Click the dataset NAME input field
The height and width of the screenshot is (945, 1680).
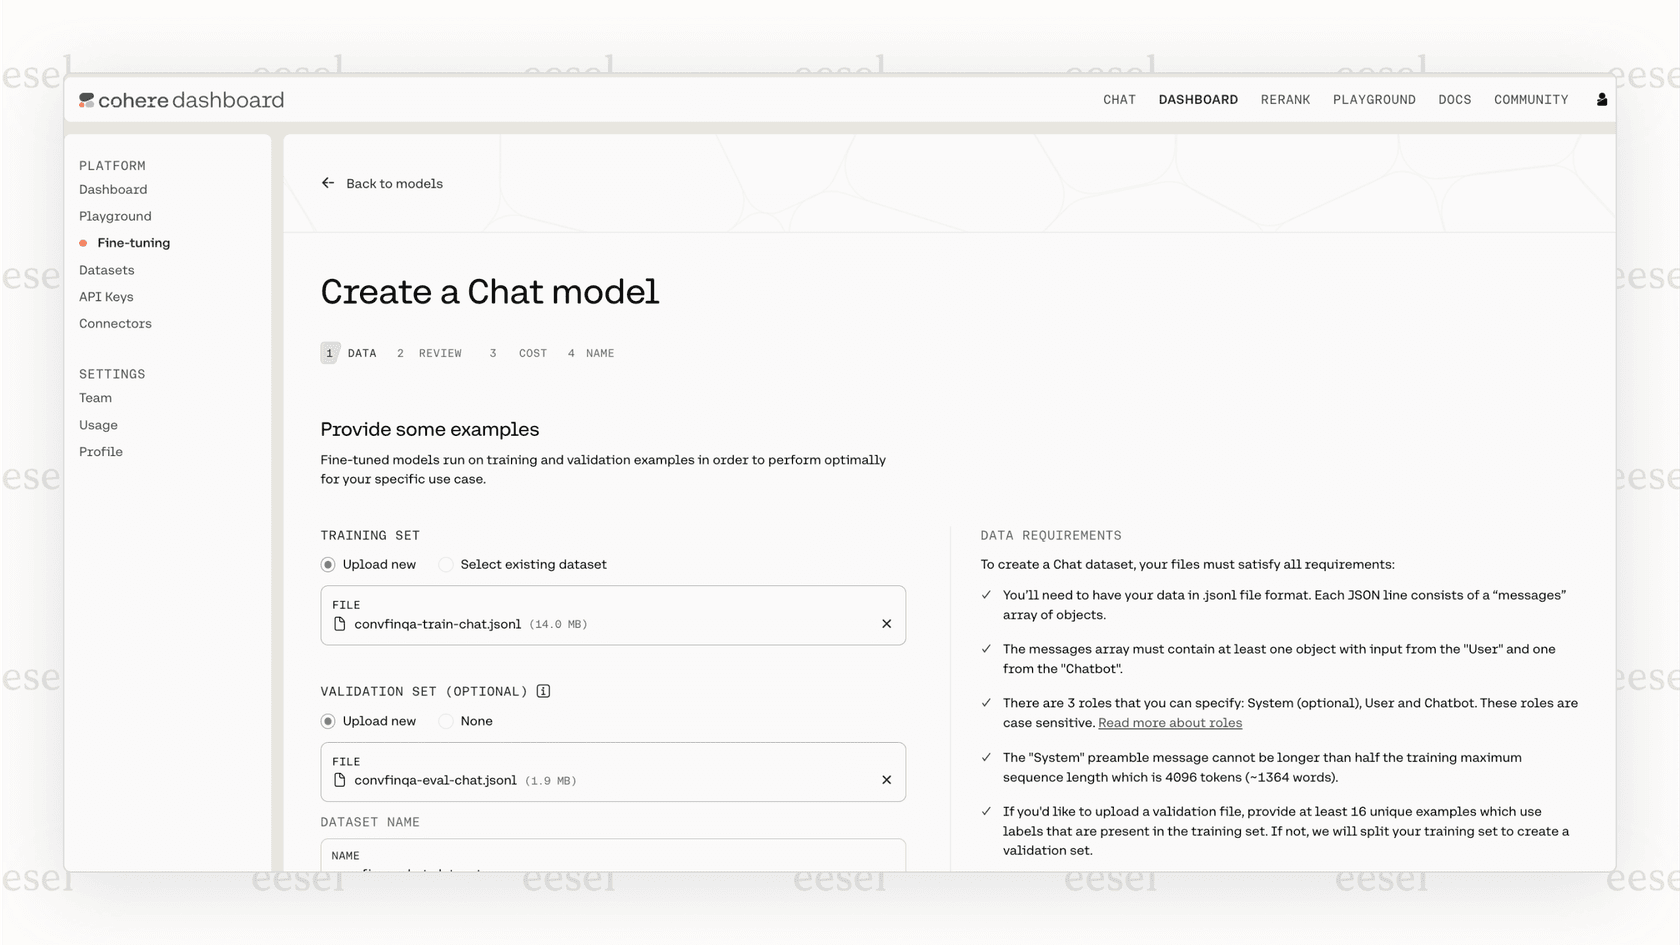[612, 862]
